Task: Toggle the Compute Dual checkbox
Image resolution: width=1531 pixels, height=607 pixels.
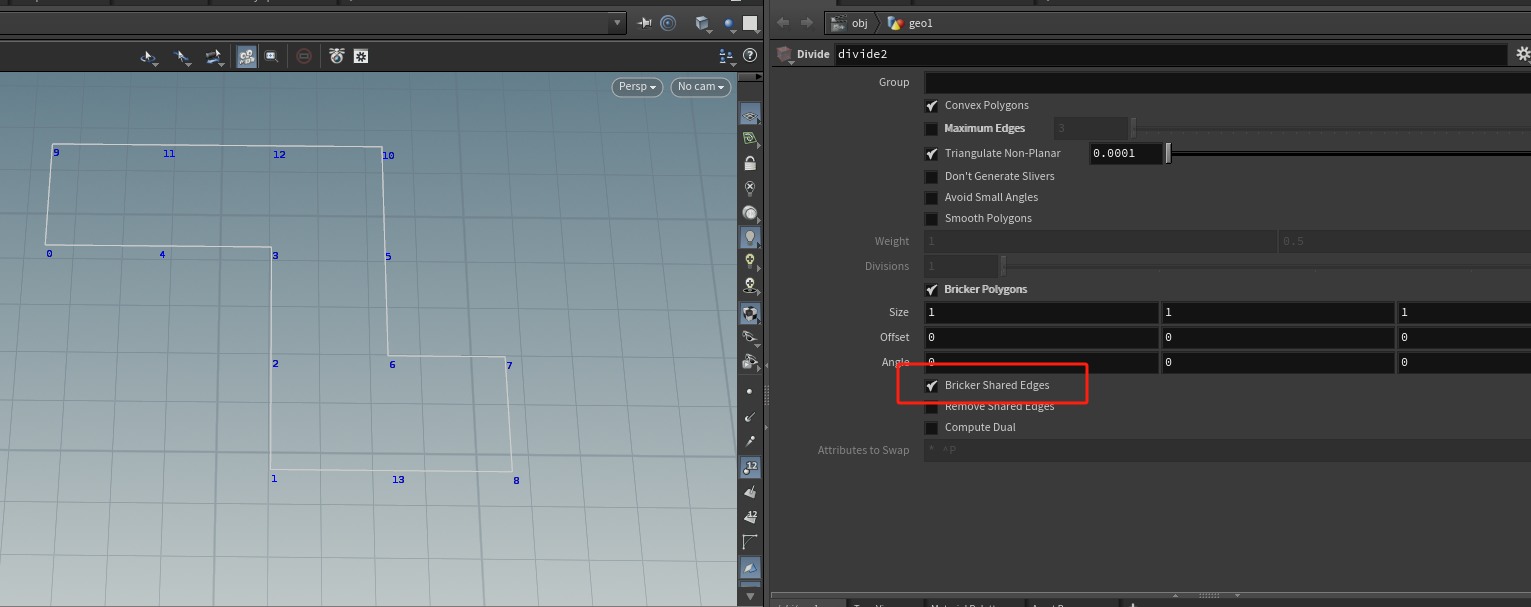Action: [932, 428]
